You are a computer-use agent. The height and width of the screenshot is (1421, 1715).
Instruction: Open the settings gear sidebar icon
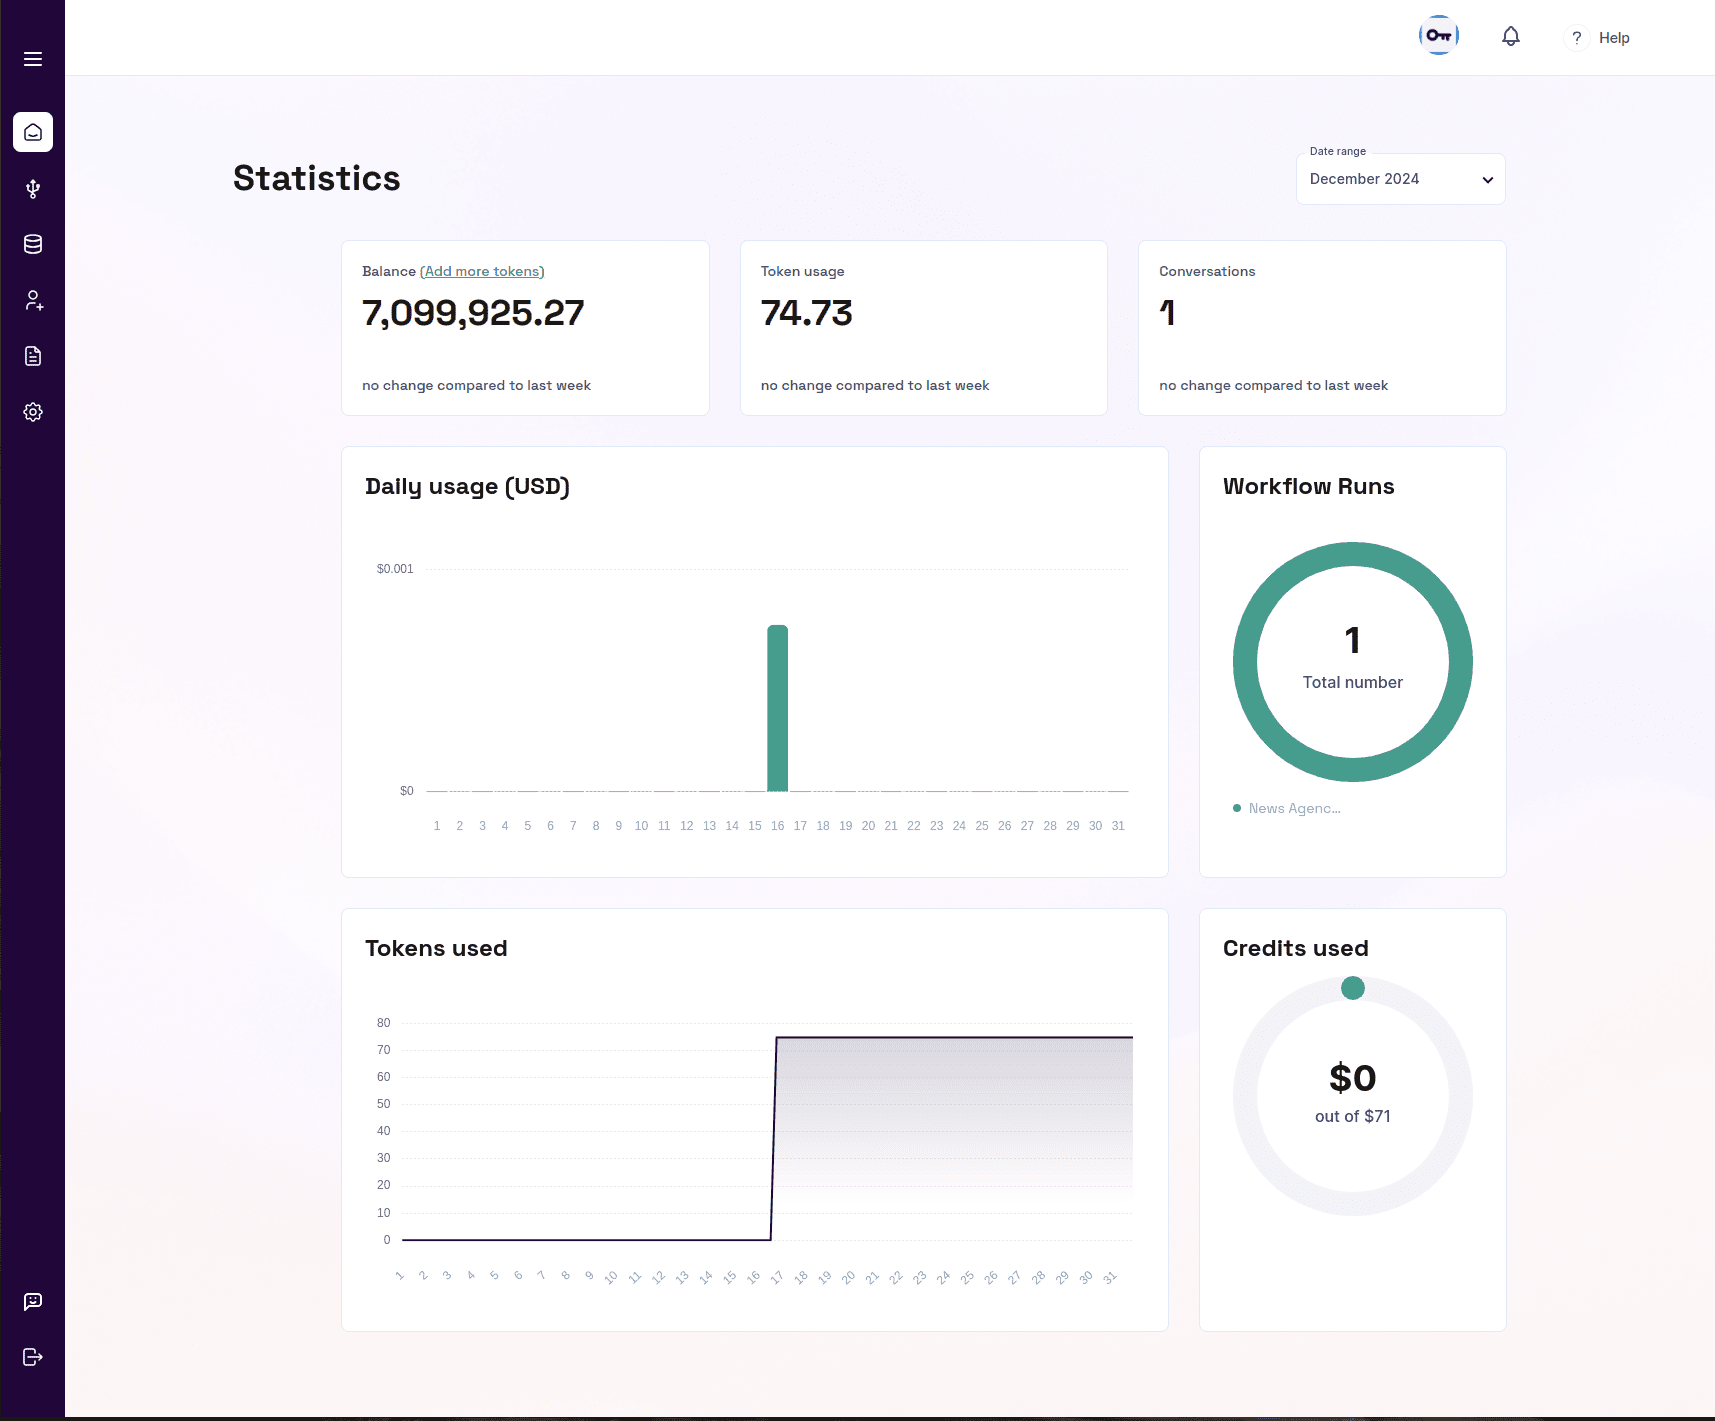[33, 412]
